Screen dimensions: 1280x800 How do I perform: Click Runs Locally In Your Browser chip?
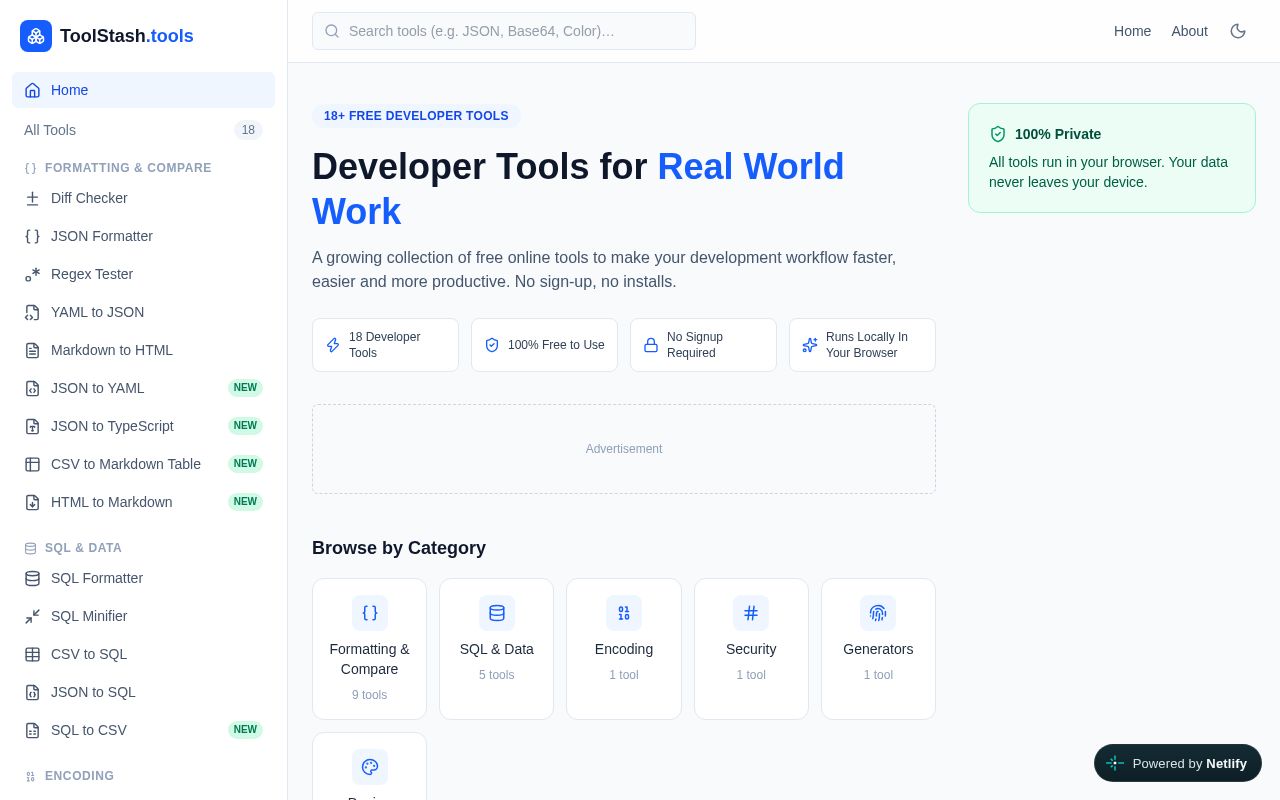(x=862, y=345)
